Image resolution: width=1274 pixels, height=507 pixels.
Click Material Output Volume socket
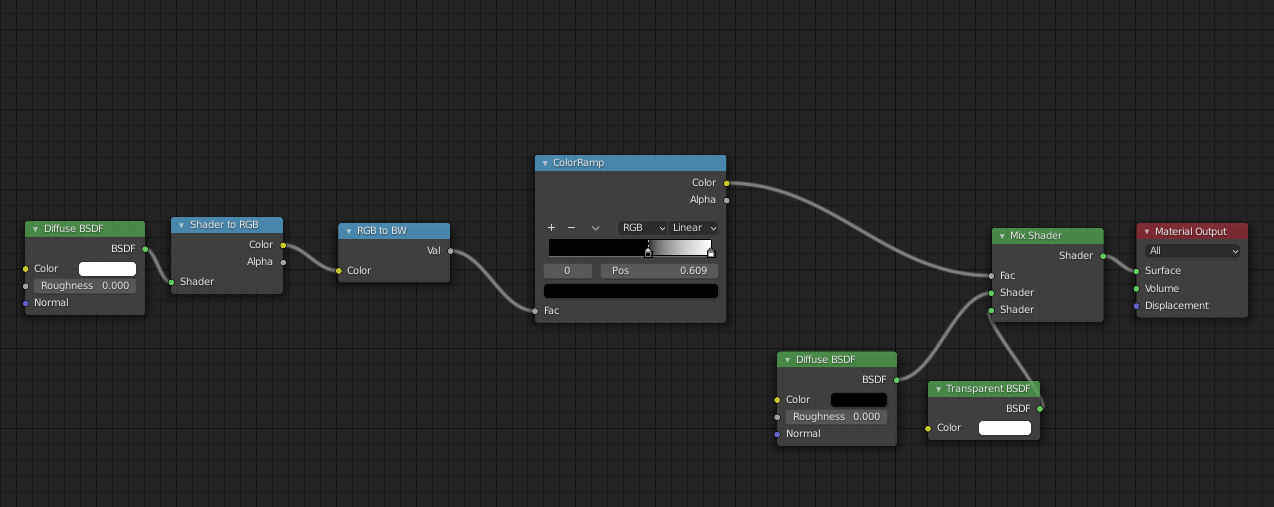point(1136,289)
